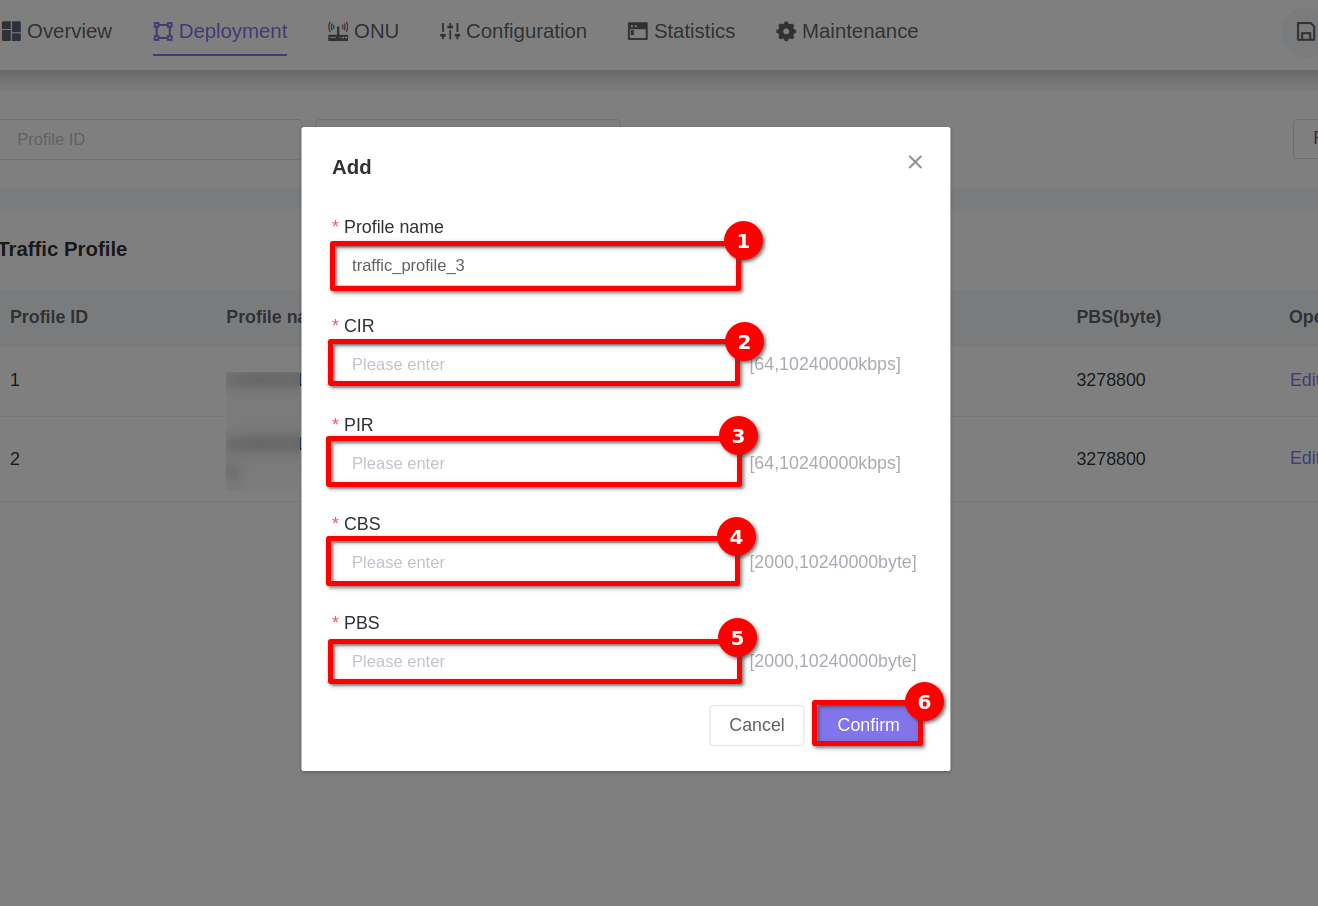Switch to the Statistics tab label
The height and width of the screenshot is (906, 1318).
pos(694,32)
